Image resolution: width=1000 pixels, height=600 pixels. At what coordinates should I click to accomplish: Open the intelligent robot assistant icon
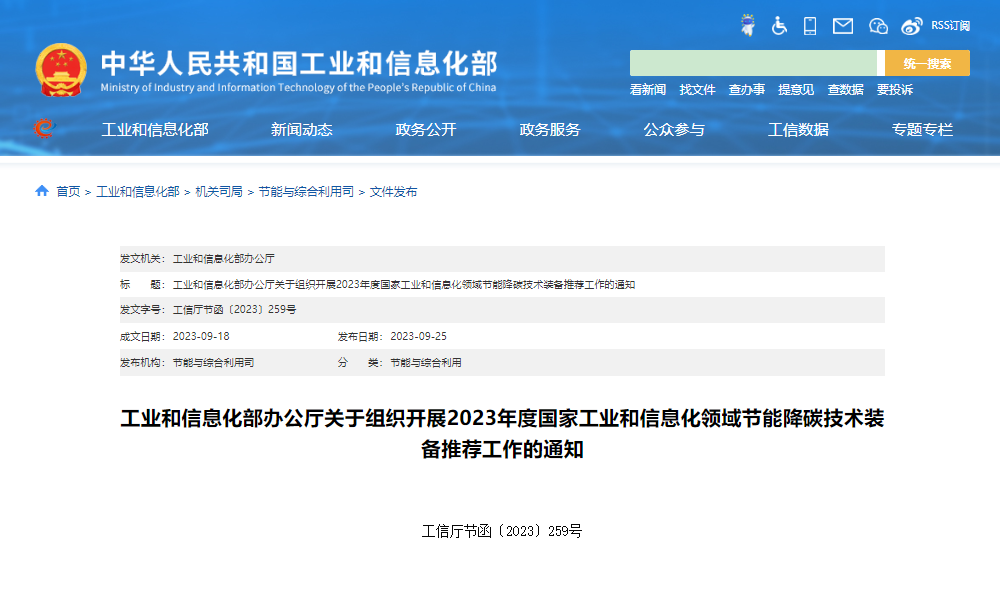pos(747,26)
